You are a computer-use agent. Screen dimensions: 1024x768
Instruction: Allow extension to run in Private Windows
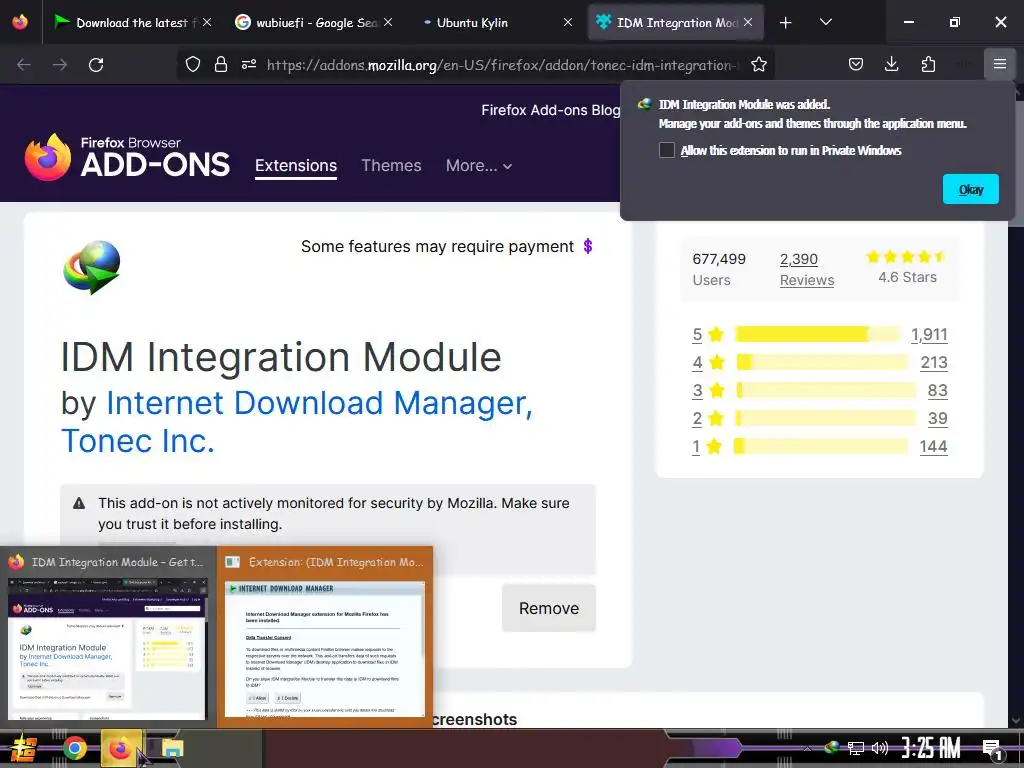[x=667, y=150]
